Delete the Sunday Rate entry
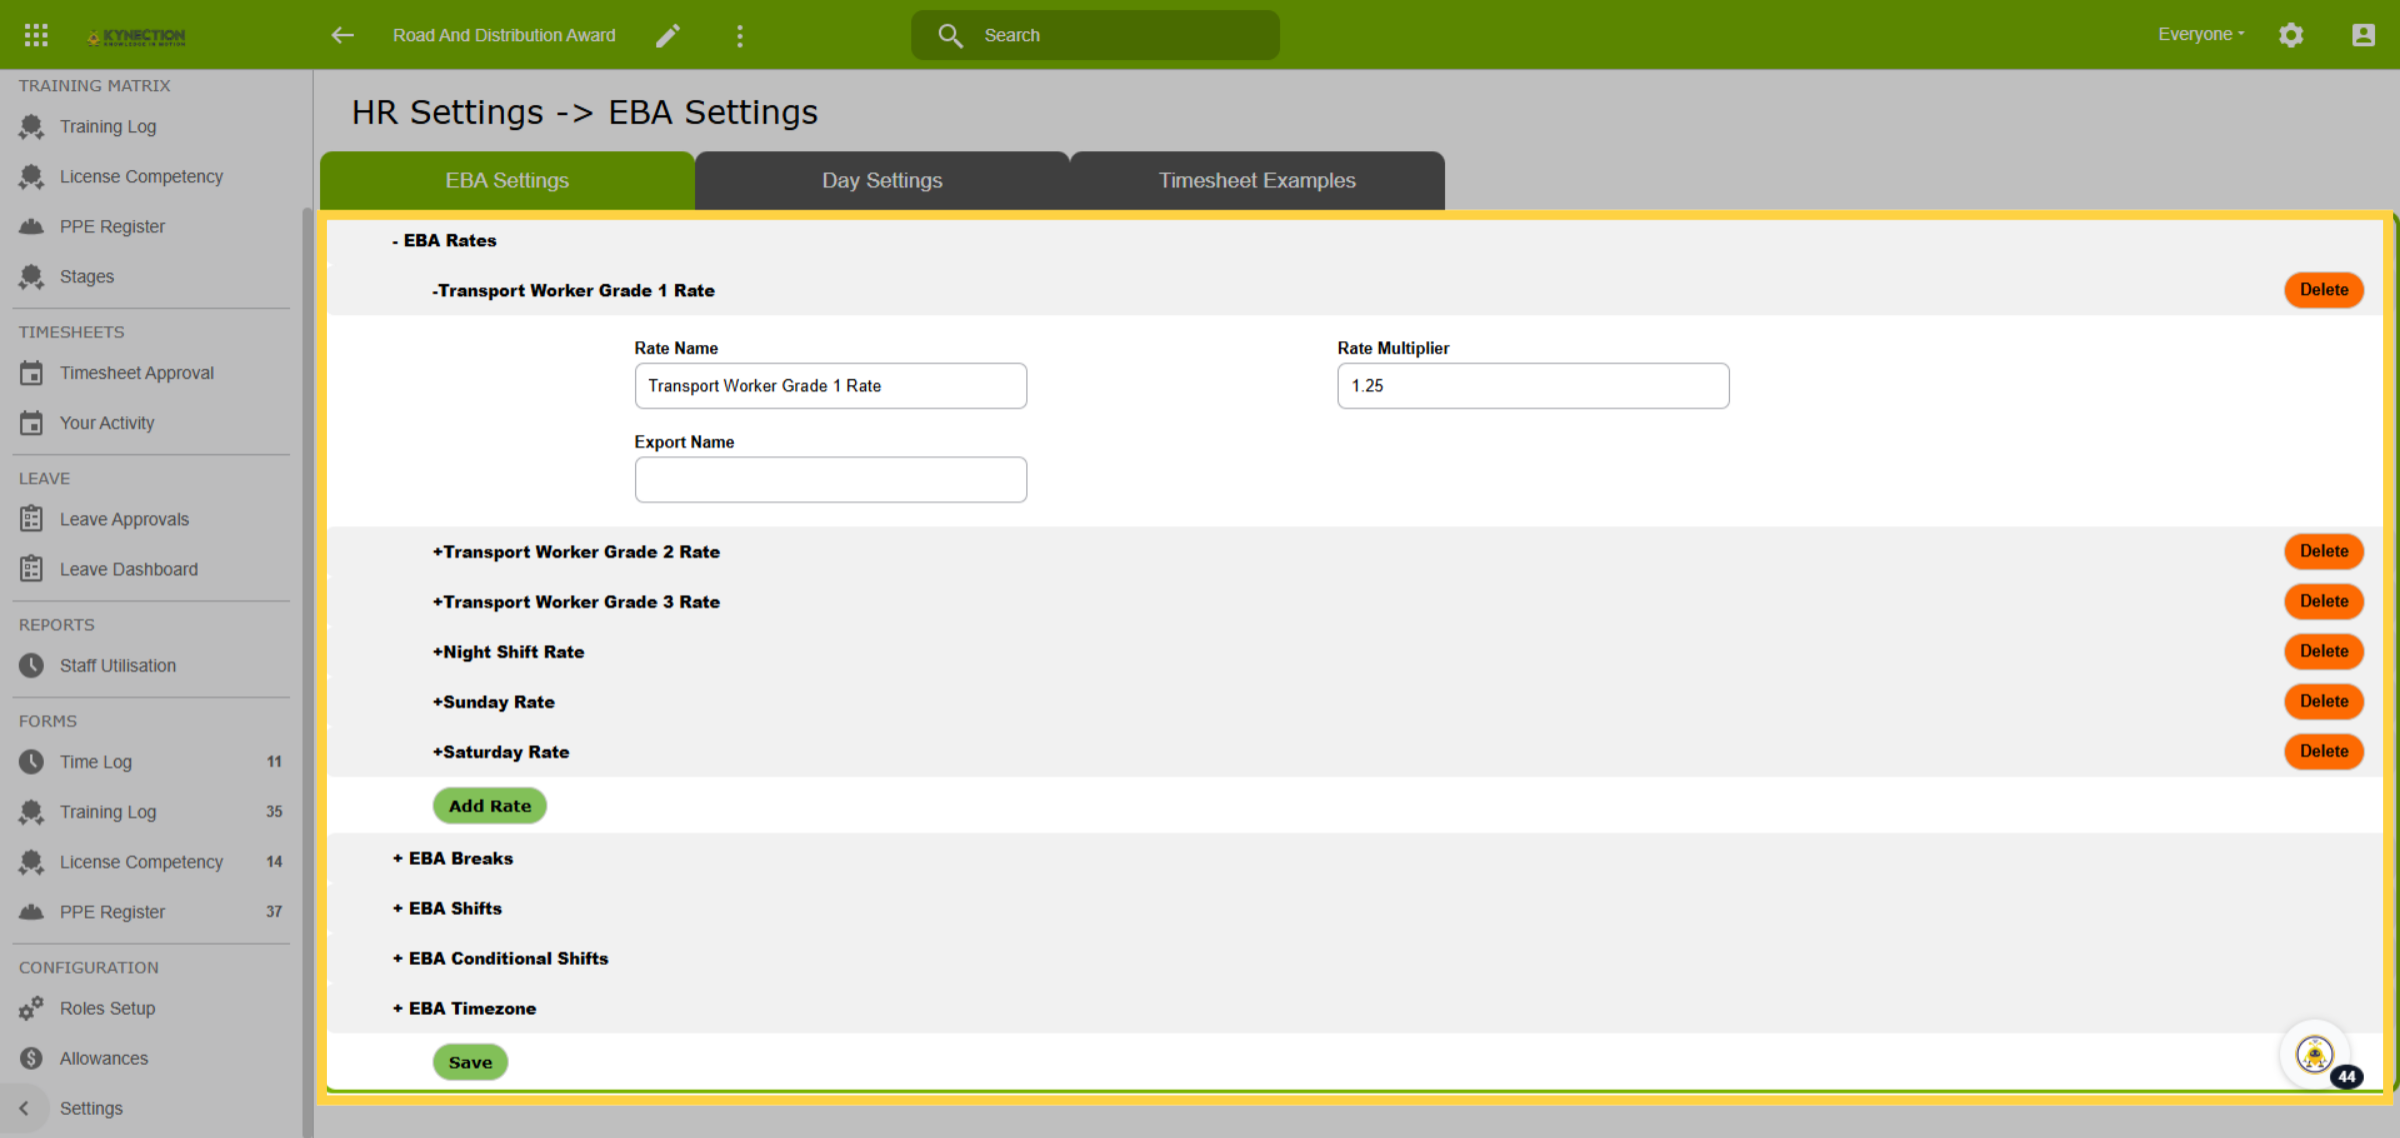 coord(2324,701)
